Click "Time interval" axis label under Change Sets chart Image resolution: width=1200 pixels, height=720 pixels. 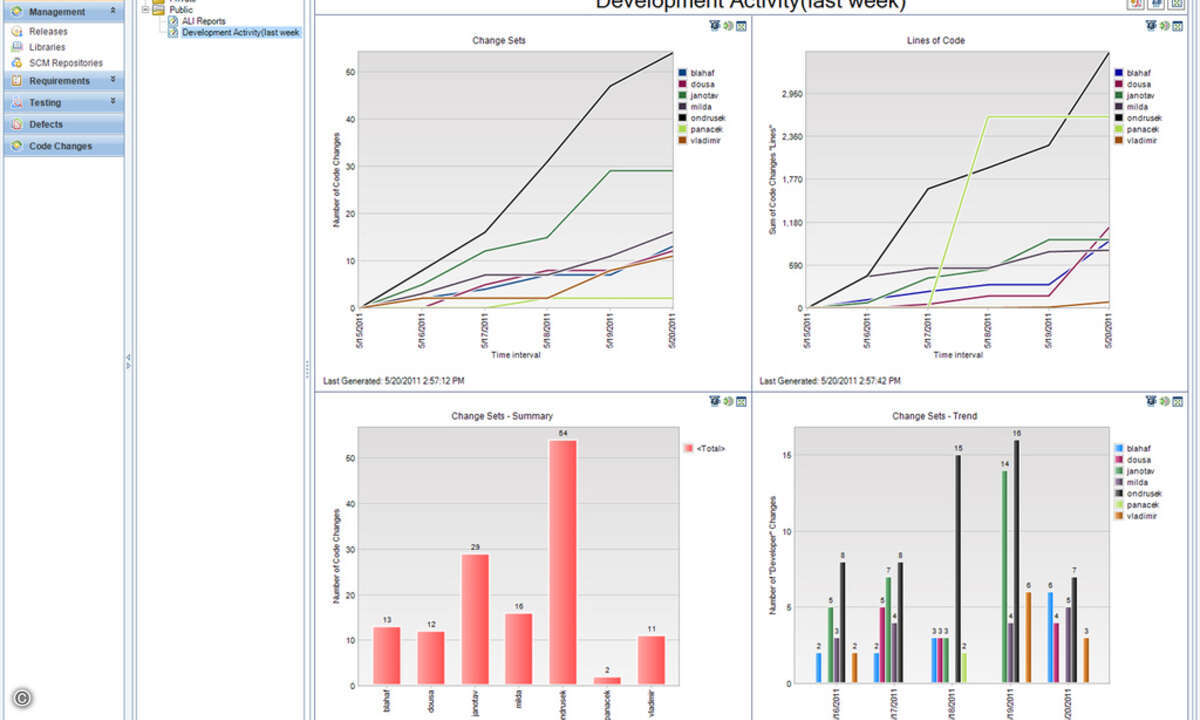516,355
